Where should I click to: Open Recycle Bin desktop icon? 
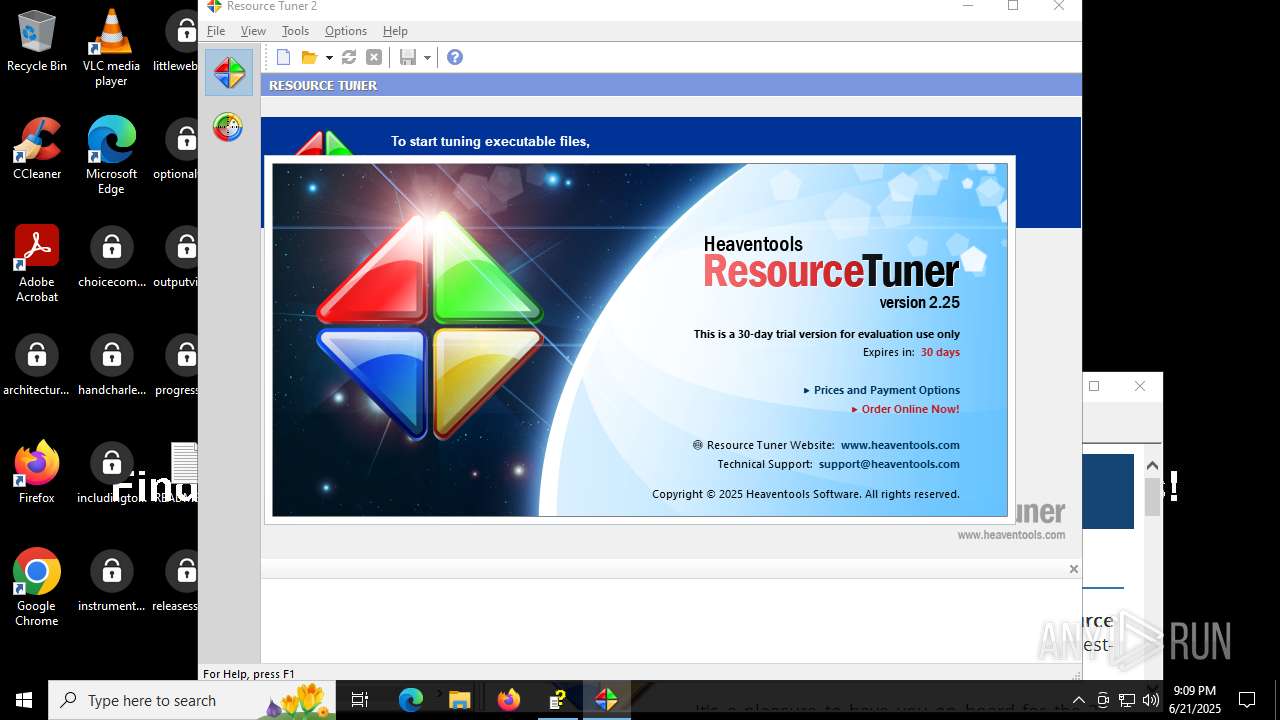(x=37, y=41)
